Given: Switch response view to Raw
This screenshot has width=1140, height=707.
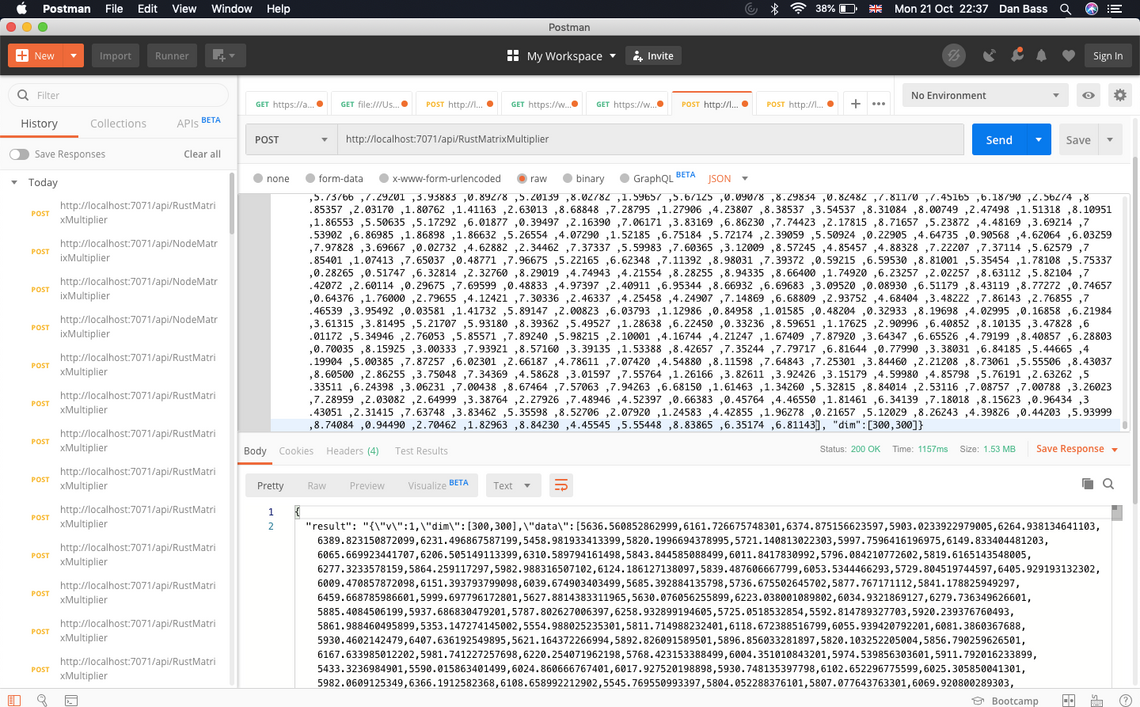Looking at the screenshot, I should [x=316, y=486].
